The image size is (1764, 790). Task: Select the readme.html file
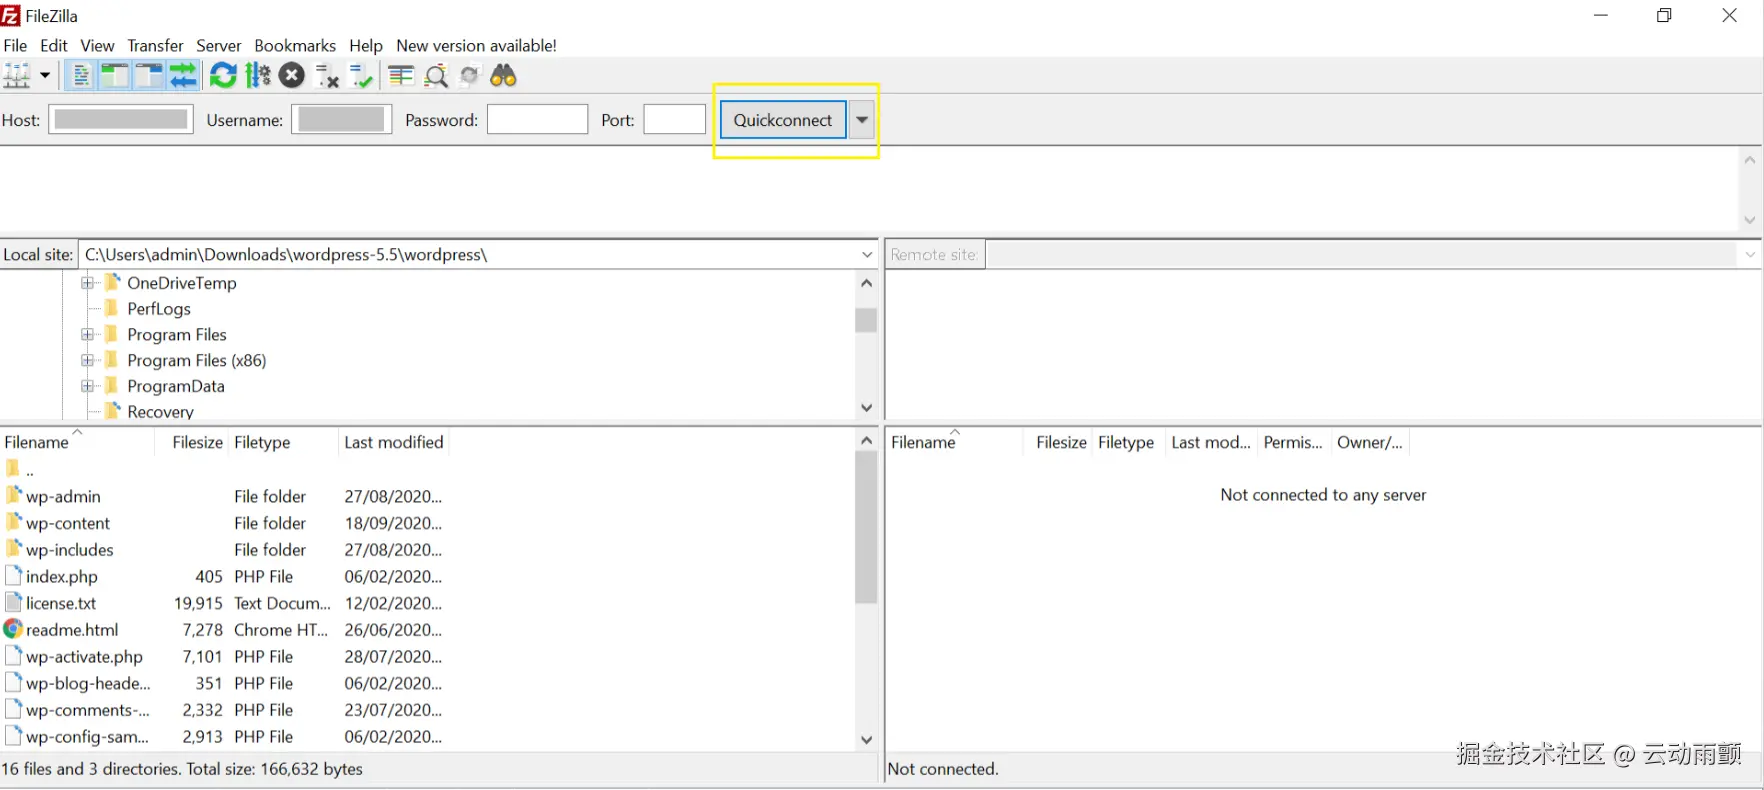72,630
